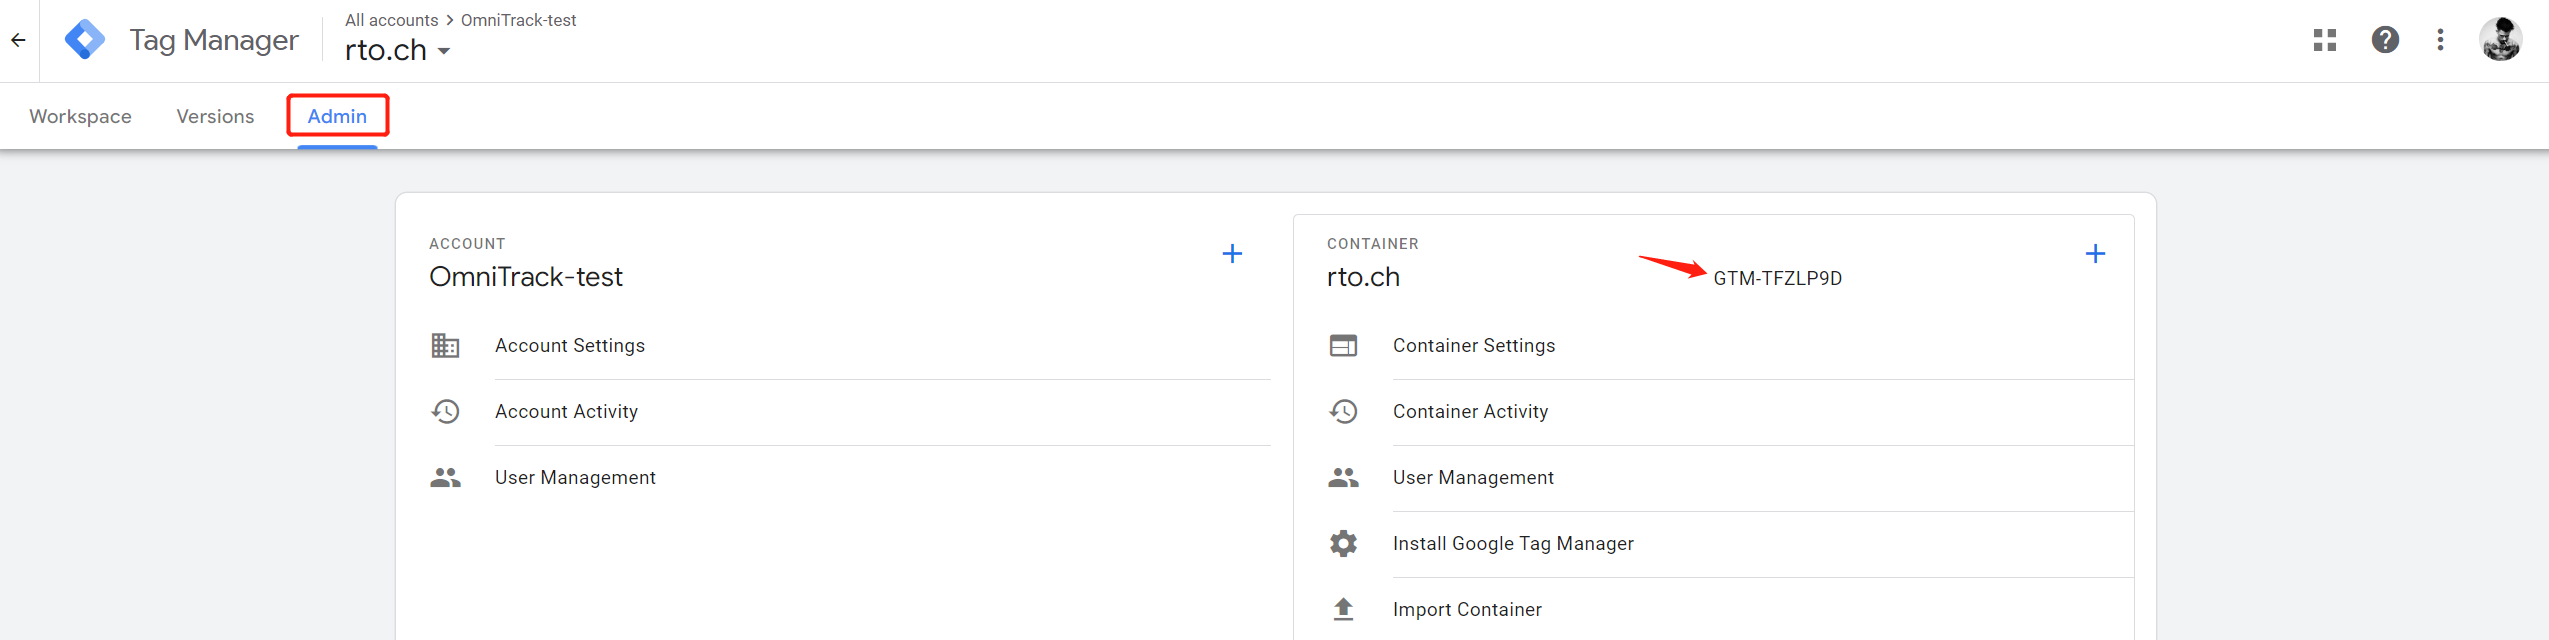This screenshot has width=2549, height=640.
Task: Open the Google apps grid icon
Action: pos(2325,40)
